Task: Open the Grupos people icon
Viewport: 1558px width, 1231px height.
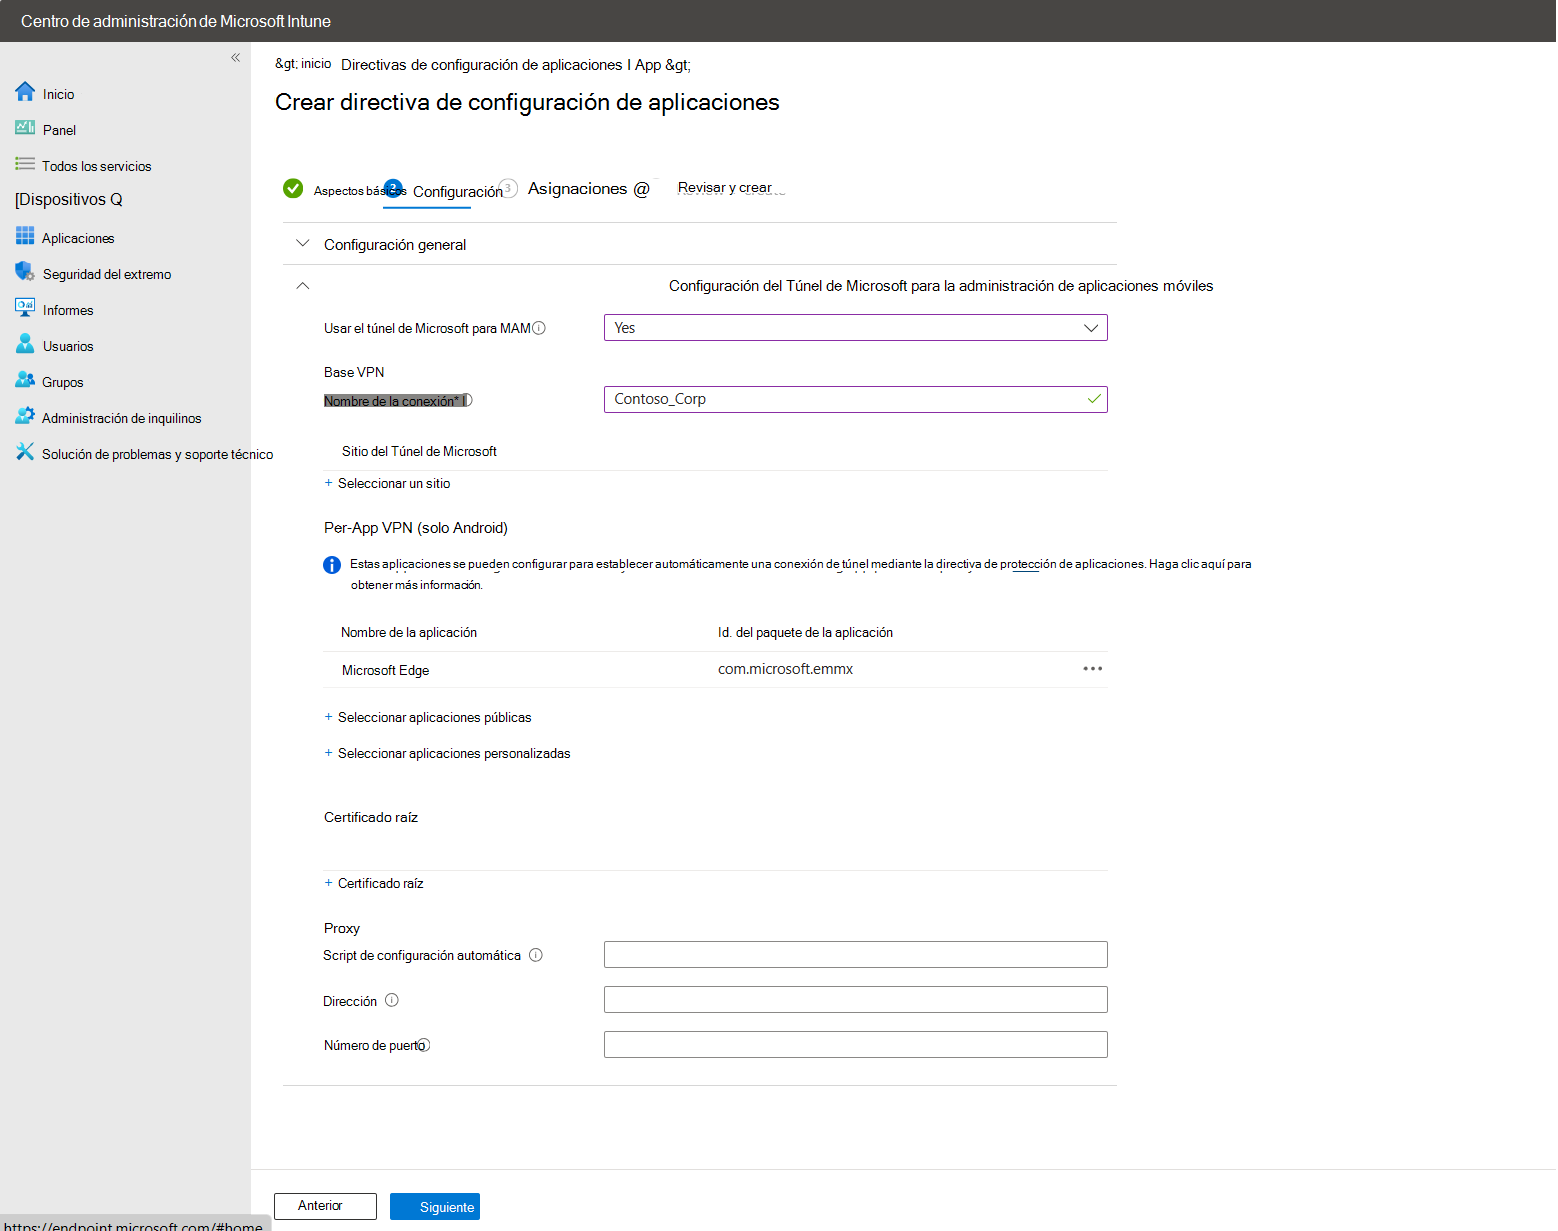Action: (25, 380)
